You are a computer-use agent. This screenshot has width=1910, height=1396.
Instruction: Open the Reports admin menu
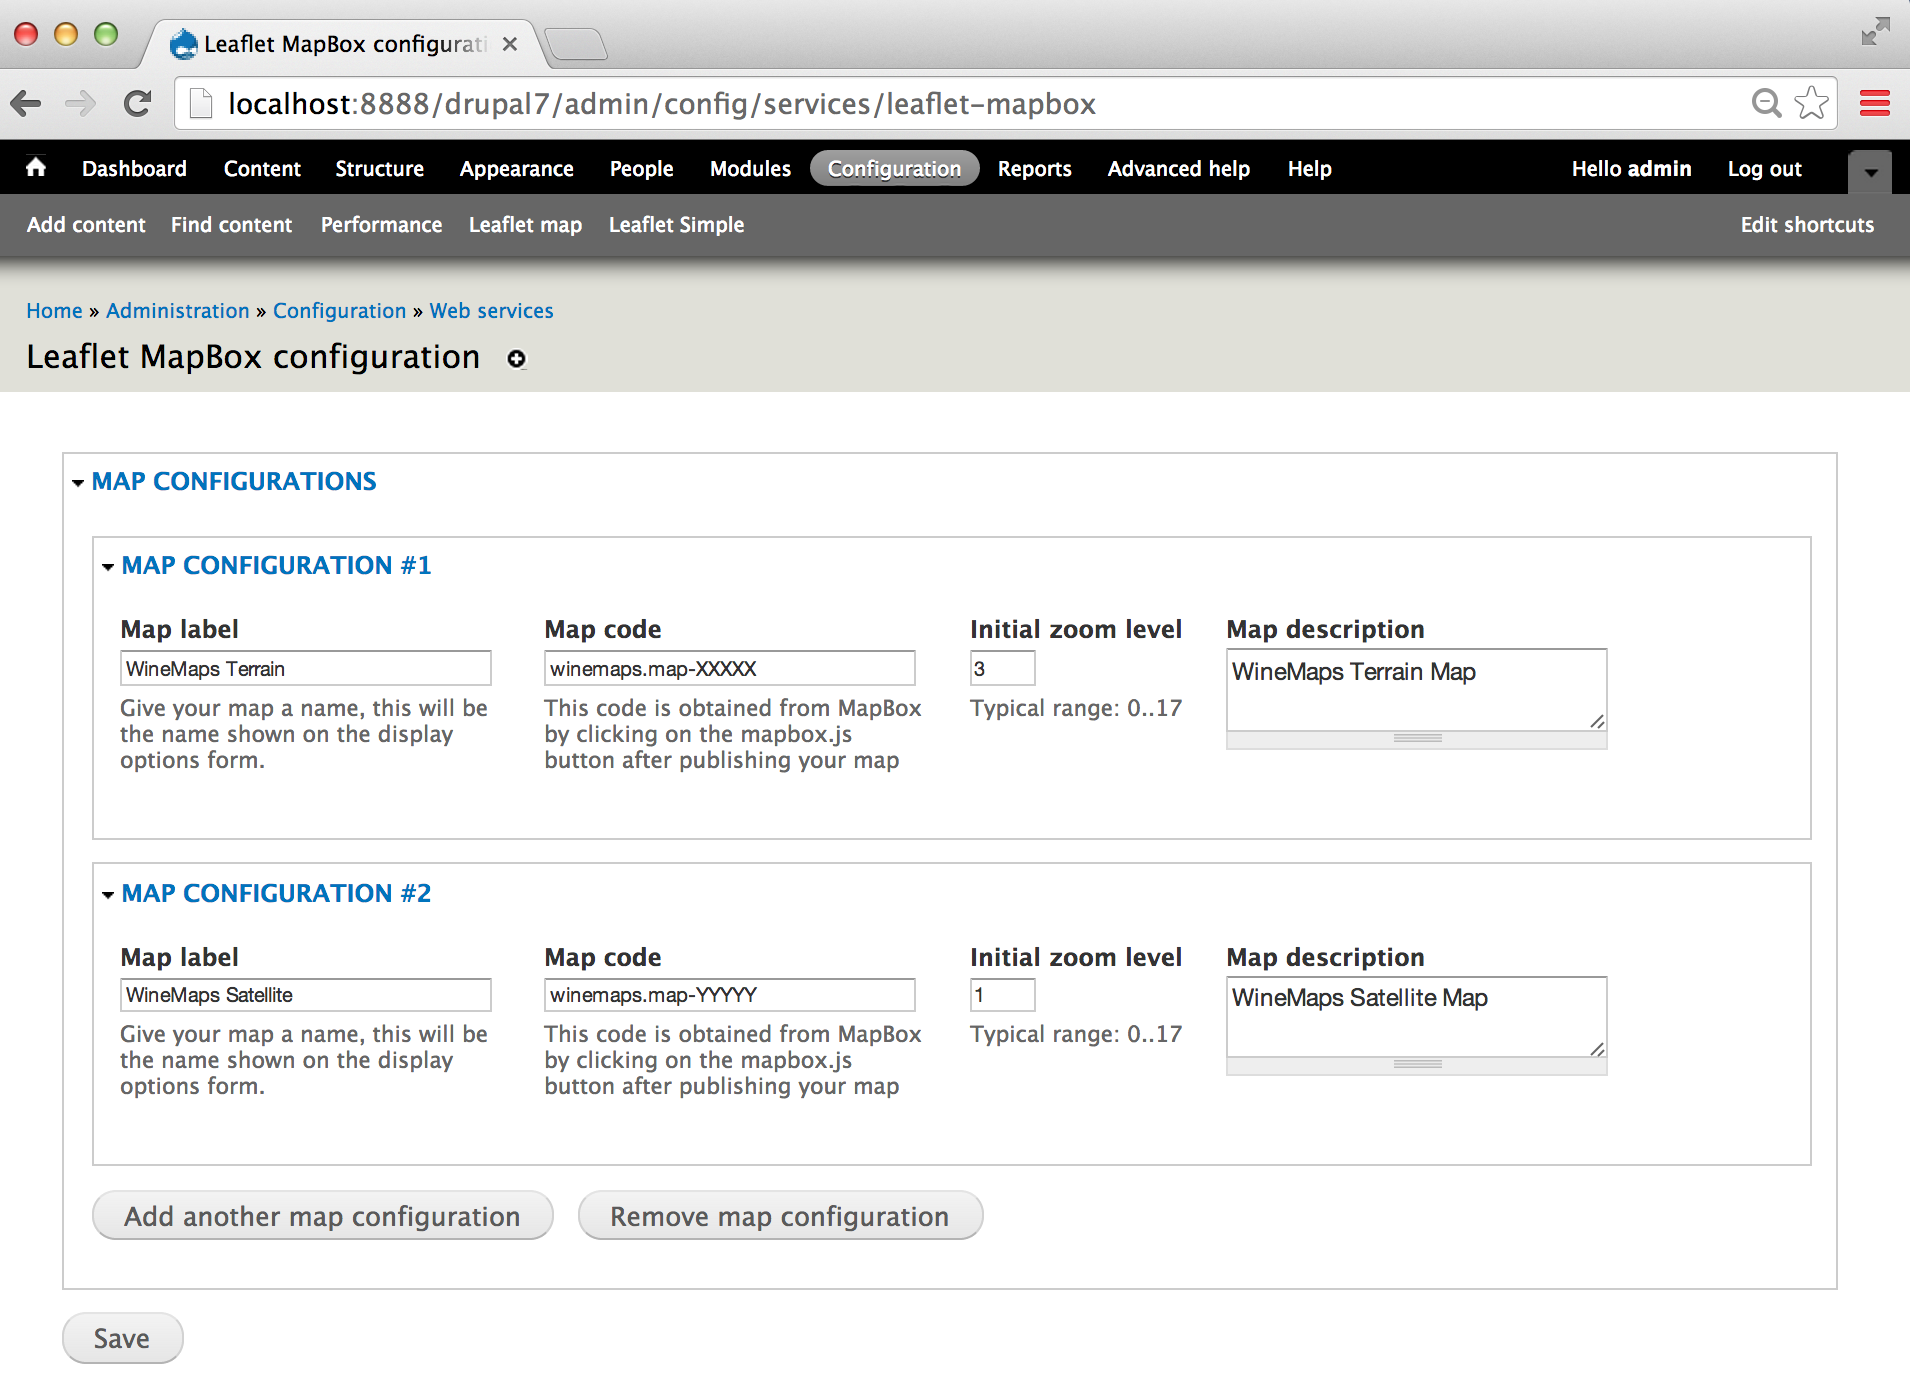click(x=1034, y=169)
